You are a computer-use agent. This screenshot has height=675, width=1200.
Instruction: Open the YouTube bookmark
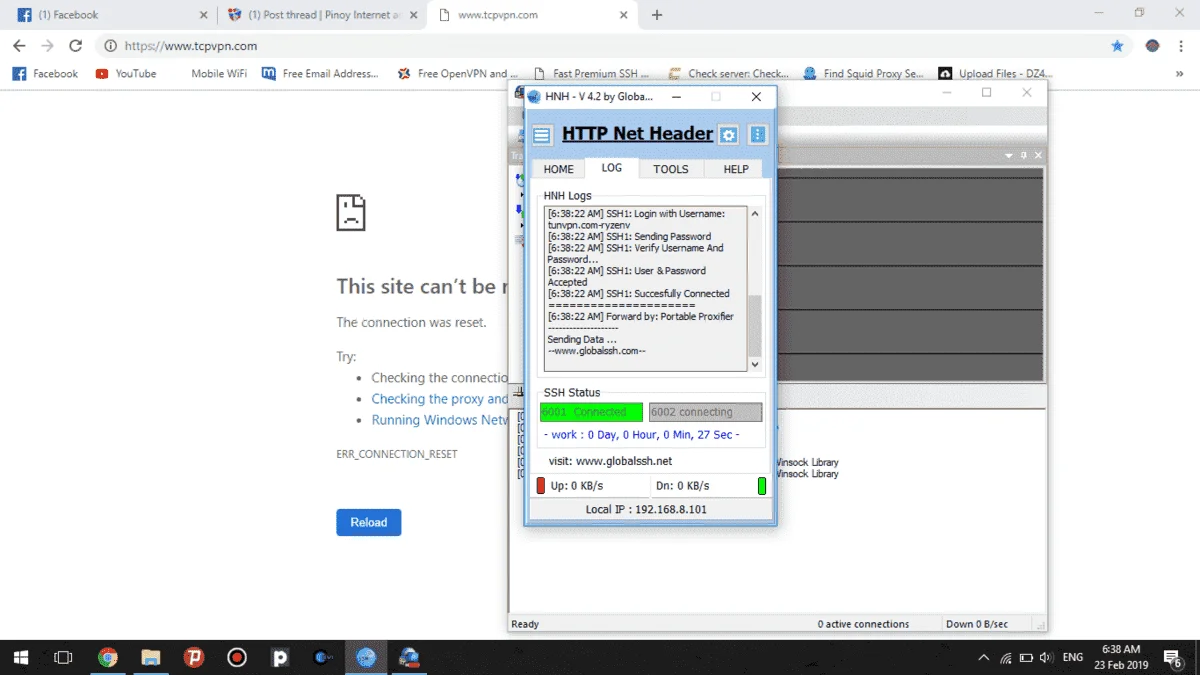126,73
